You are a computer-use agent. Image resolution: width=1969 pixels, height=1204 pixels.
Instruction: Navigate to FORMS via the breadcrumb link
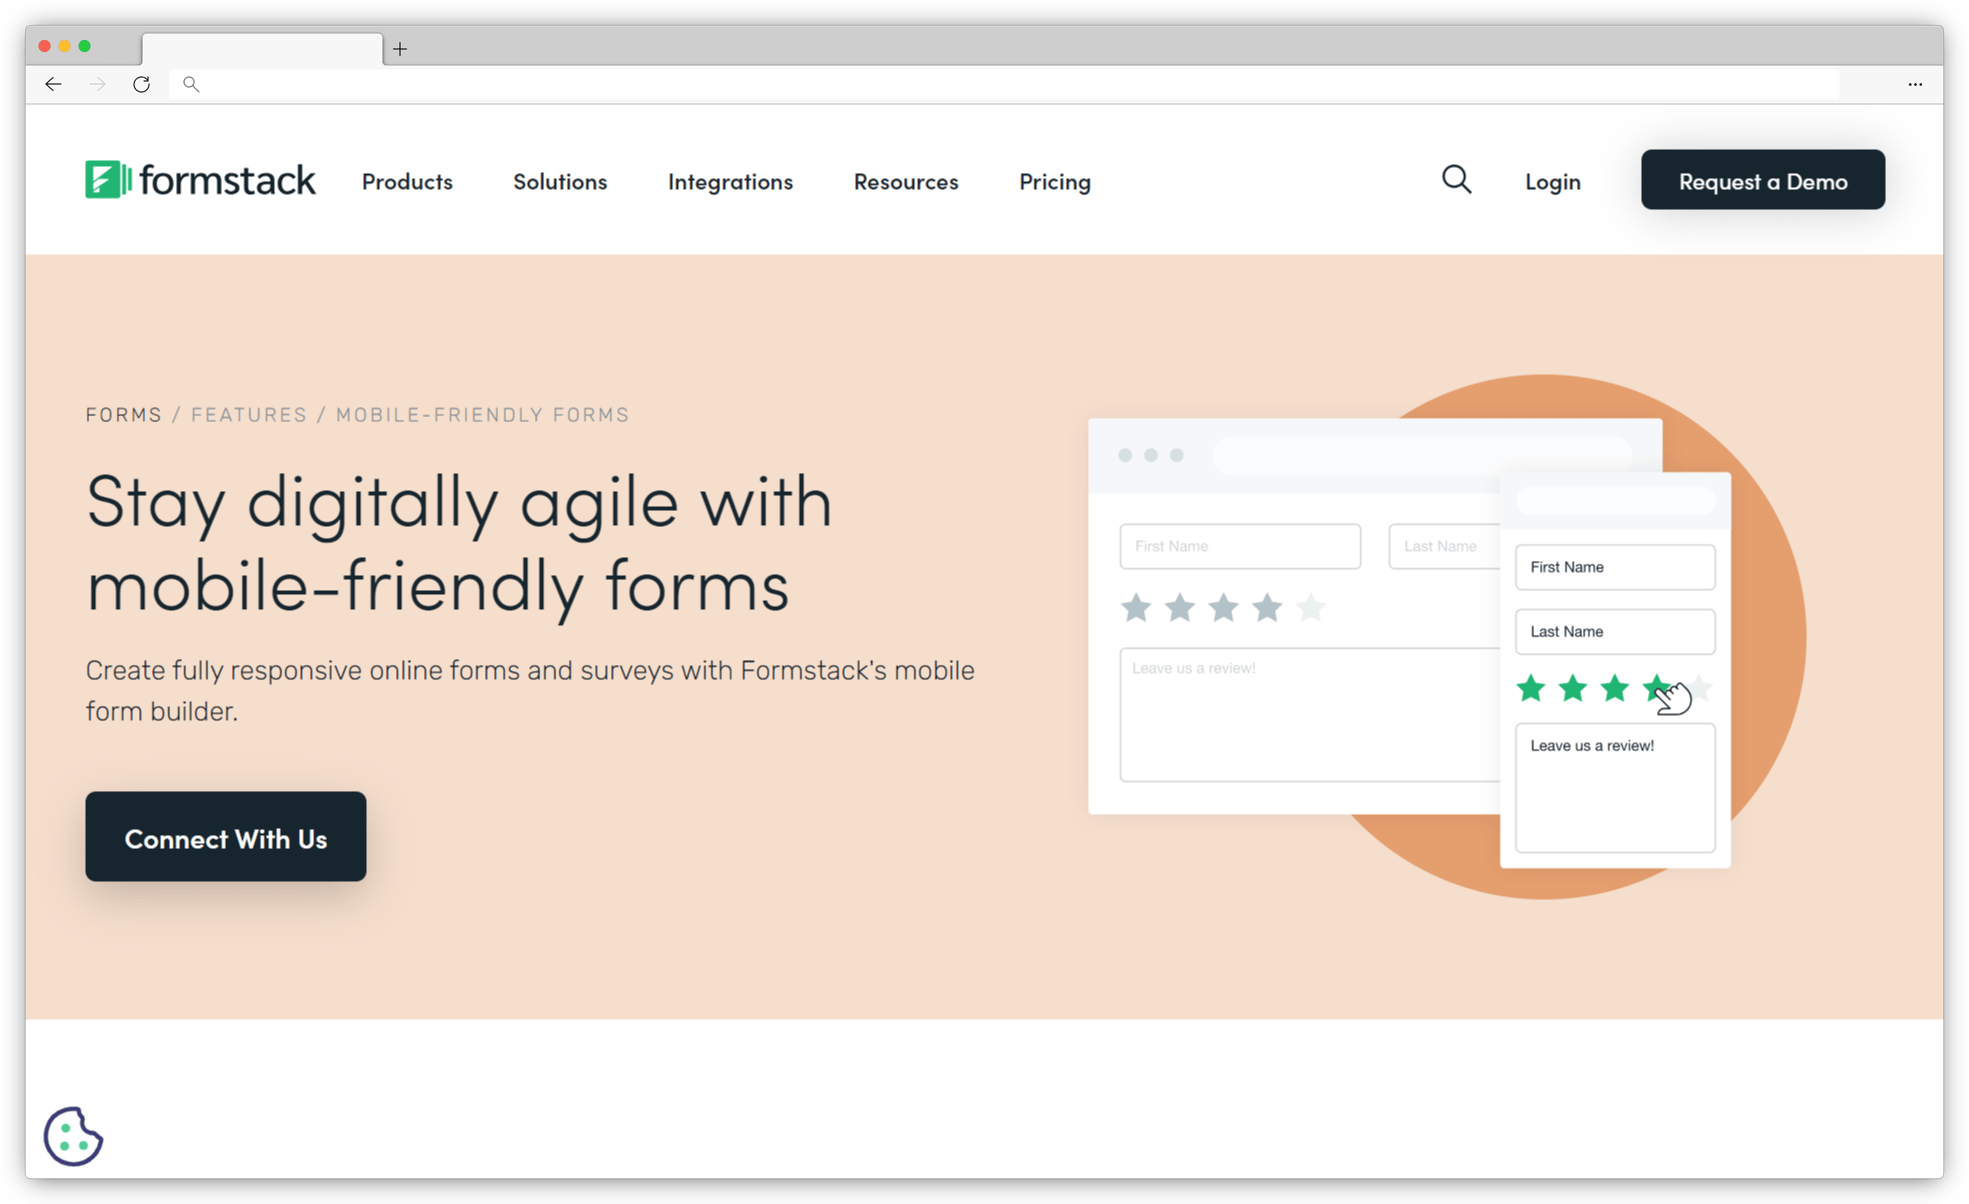point(123,414)
